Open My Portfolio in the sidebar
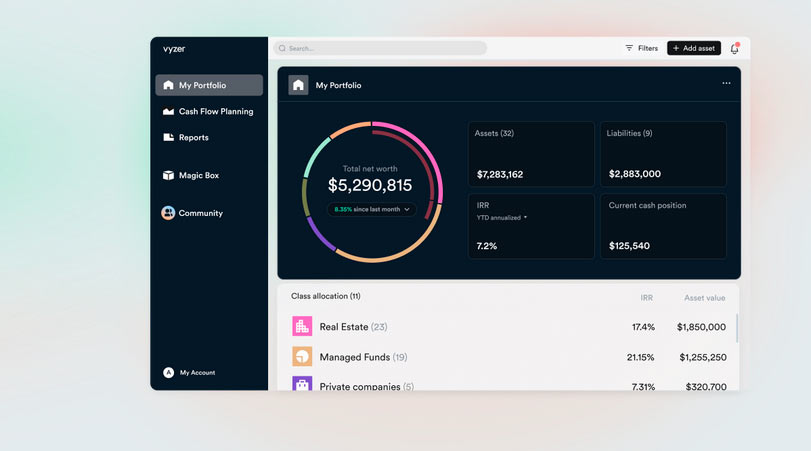 tap(209, 85)
